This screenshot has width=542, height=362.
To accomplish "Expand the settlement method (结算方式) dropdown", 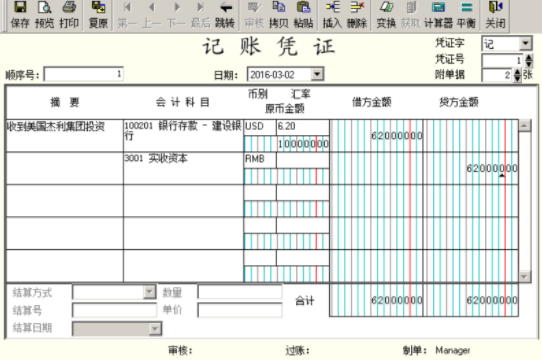I will point(149,293).
